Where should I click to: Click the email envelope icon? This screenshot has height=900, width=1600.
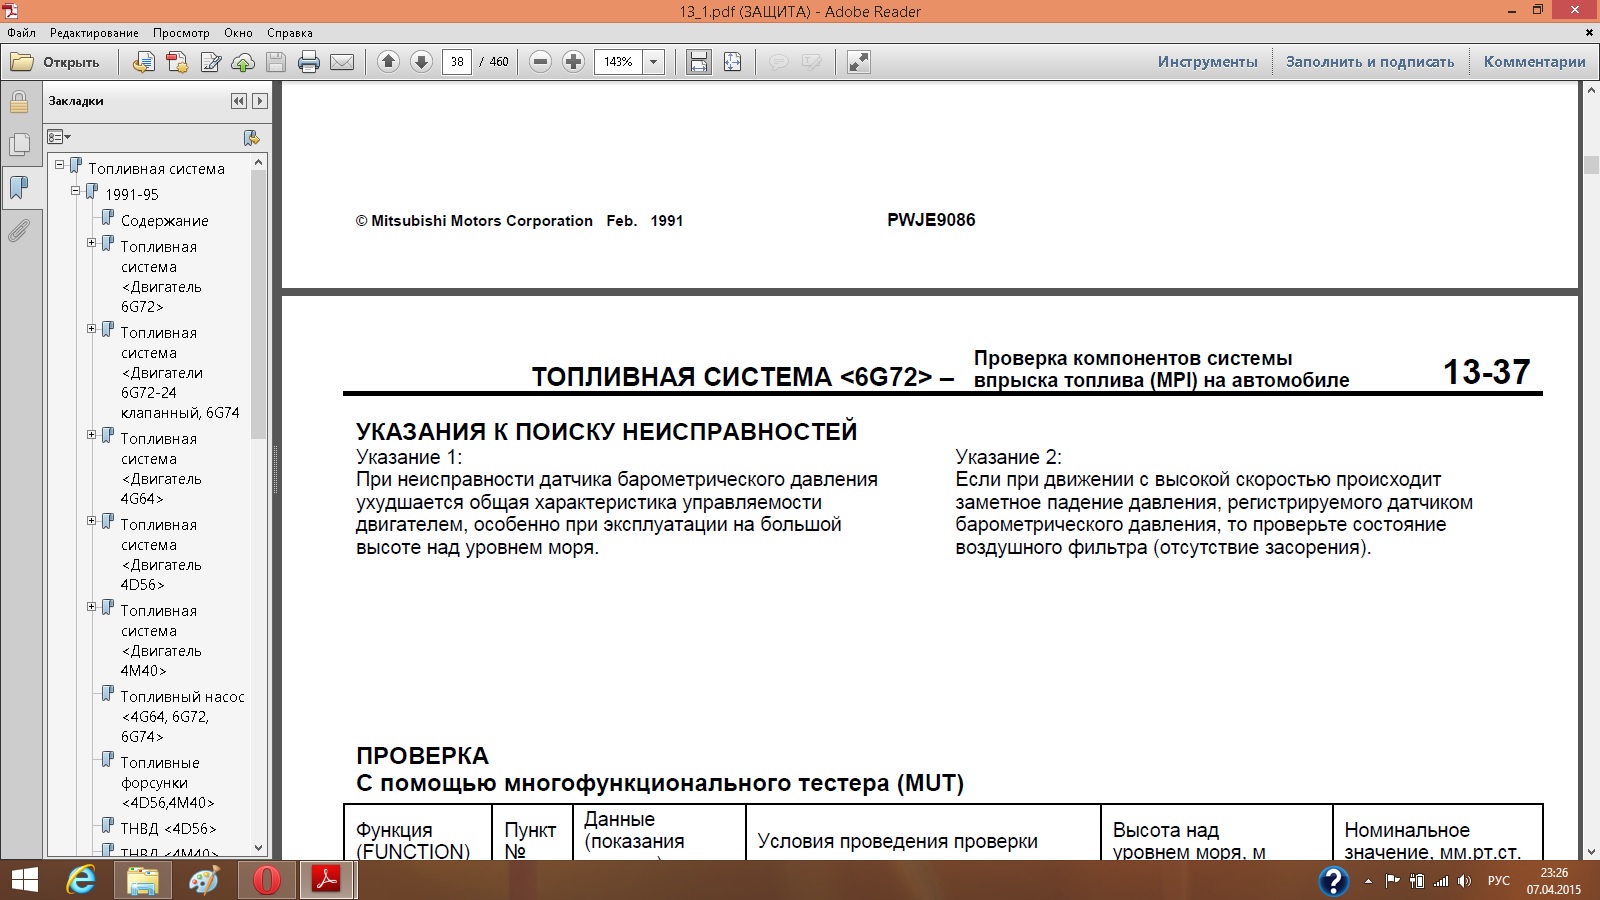point(342,62)
